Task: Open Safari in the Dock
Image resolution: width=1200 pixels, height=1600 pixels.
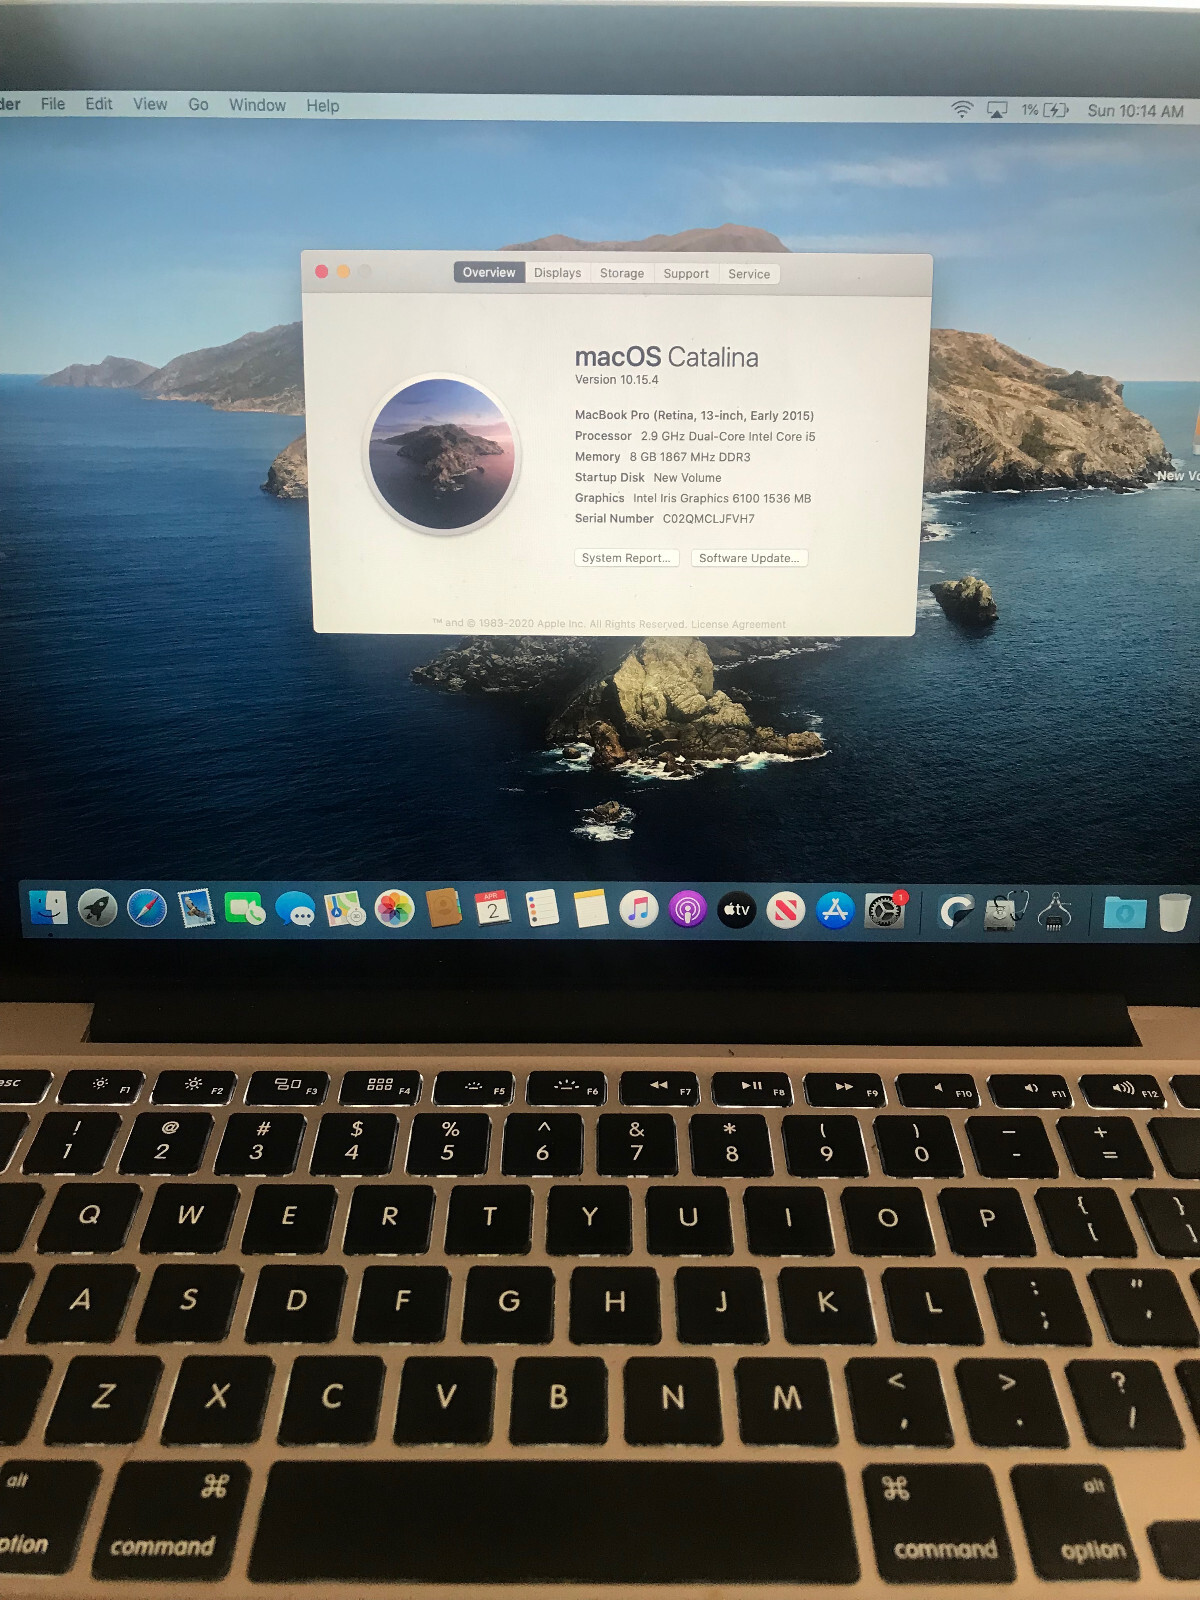Action: 147,908
